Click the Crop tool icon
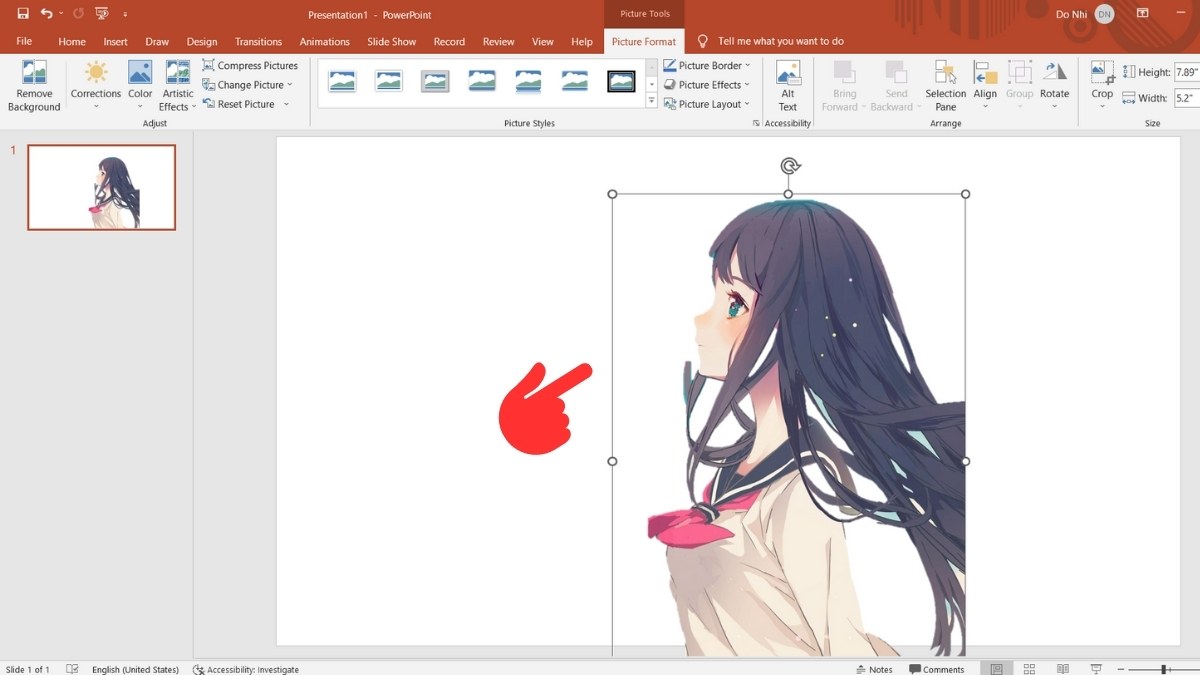The width and height of the screenshot is (1200, 675). pyautogui.click(x=1102, y=73)
